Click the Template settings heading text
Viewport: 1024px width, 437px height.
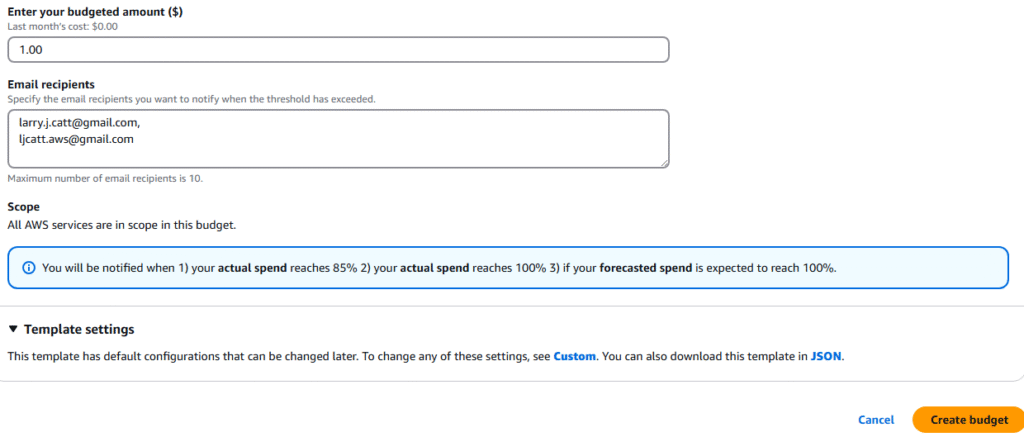pyautogui.click(x=79, y=329)
